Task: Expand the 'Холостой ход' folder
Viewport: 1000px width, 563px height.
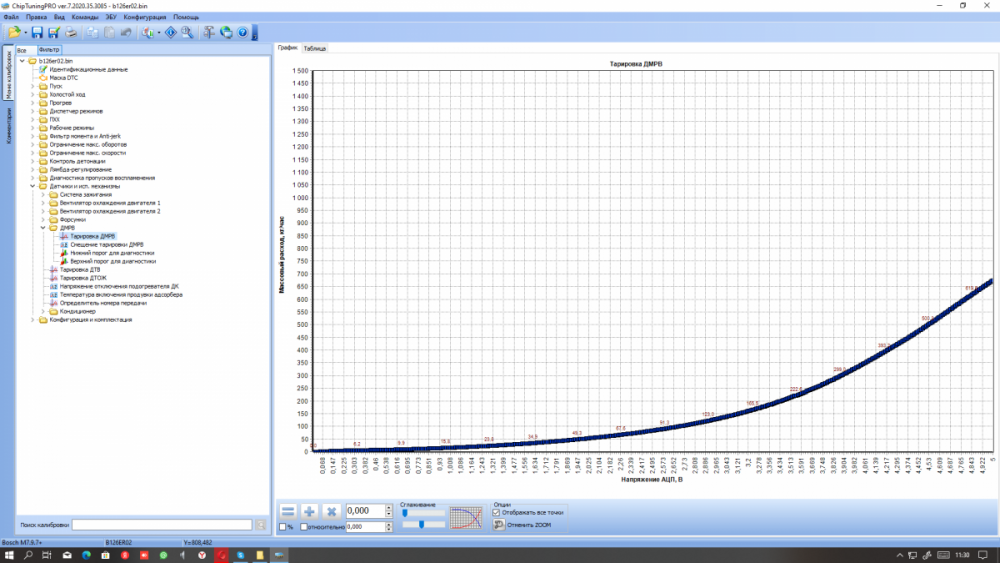Action: coord(33,94)
